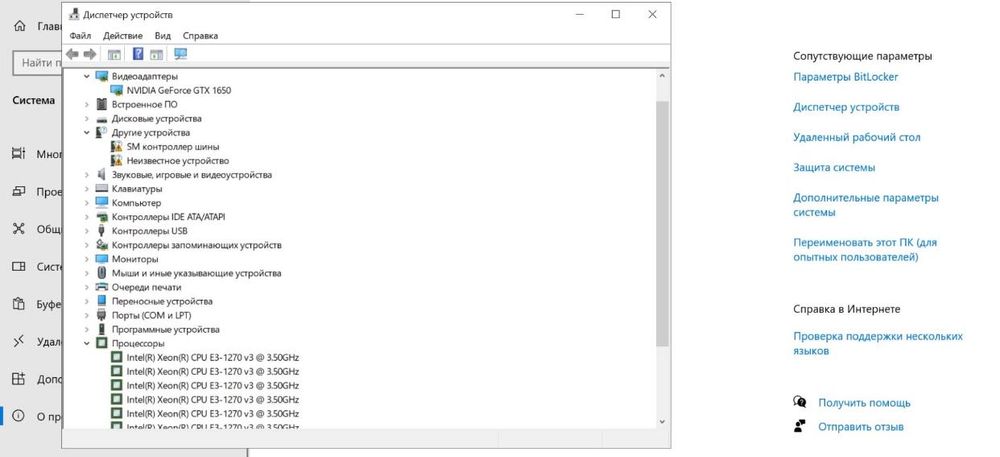
Task: Expand the Компьютер category
Action: (x=87, y=203)
